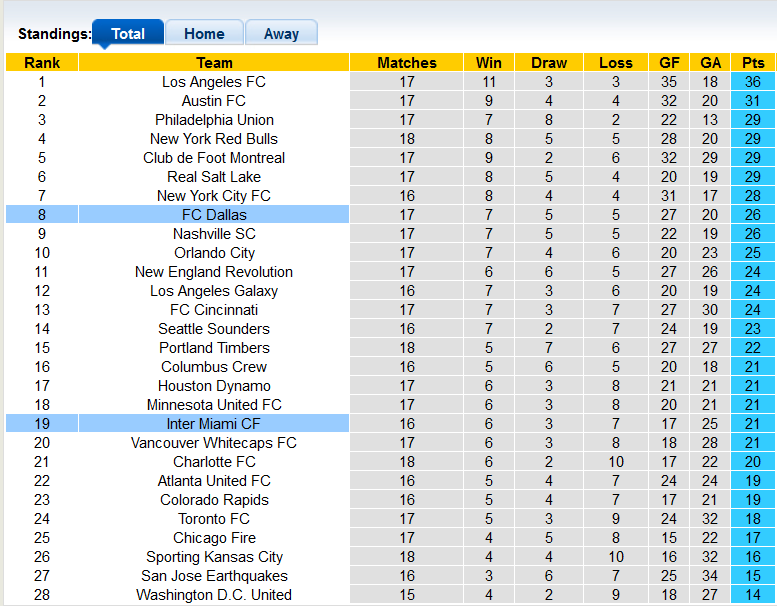777x606 pixels.
Task: Open Vancouver Whitecaps FC page
Action: (x=214, y=443)
